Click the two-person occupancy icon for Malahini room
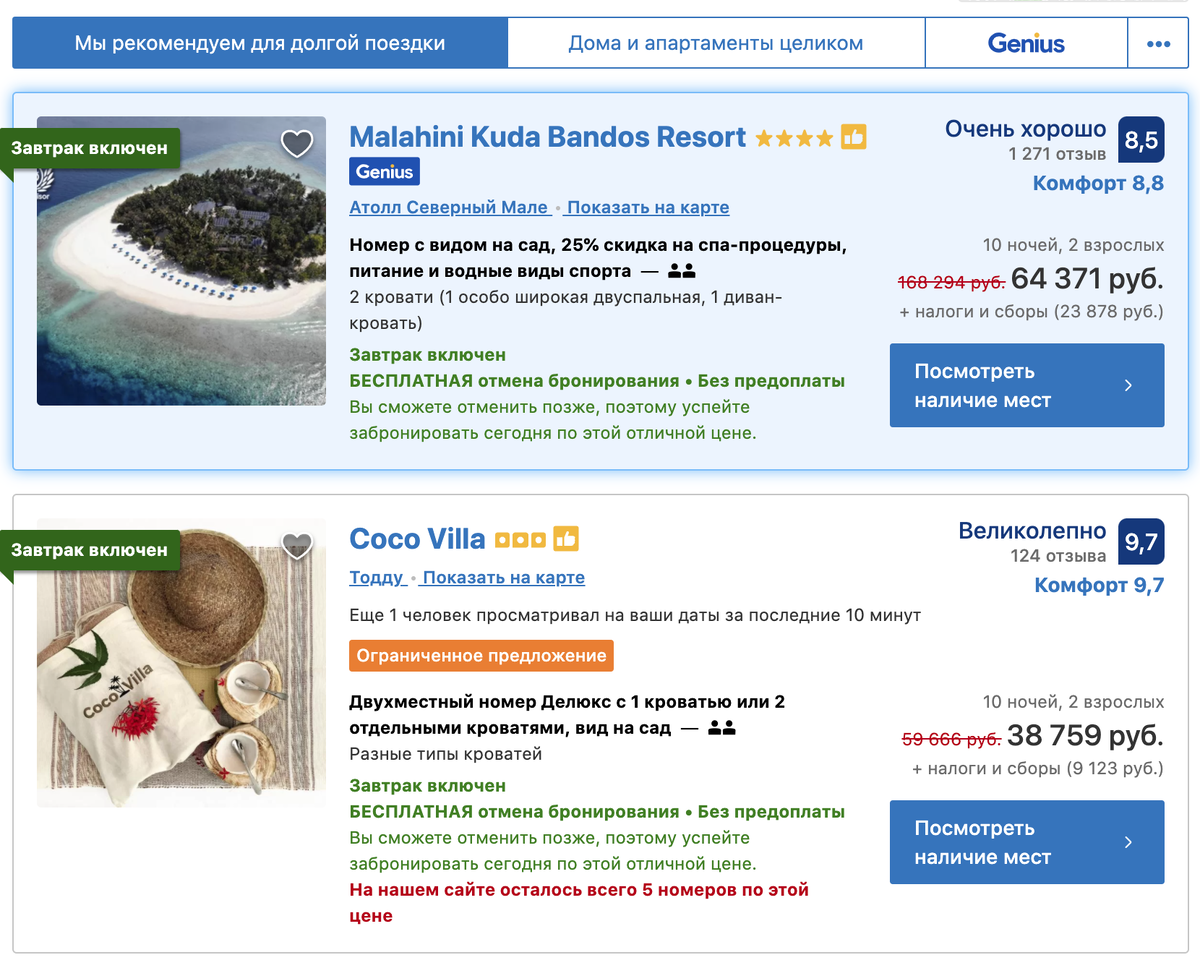 (682, 271)
